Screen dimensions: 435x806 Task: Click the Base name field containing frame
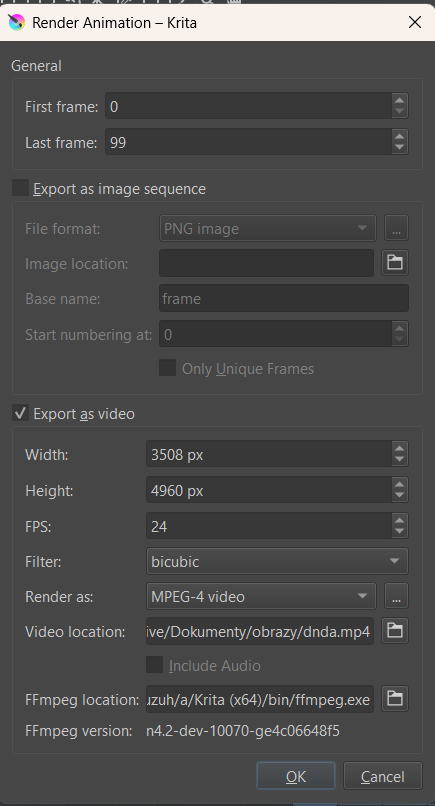[284, 298]
